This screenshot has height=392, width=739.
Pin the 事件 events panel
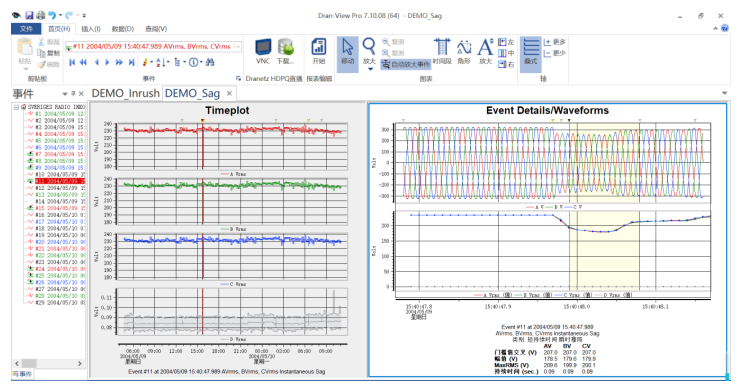pos(73,94)
